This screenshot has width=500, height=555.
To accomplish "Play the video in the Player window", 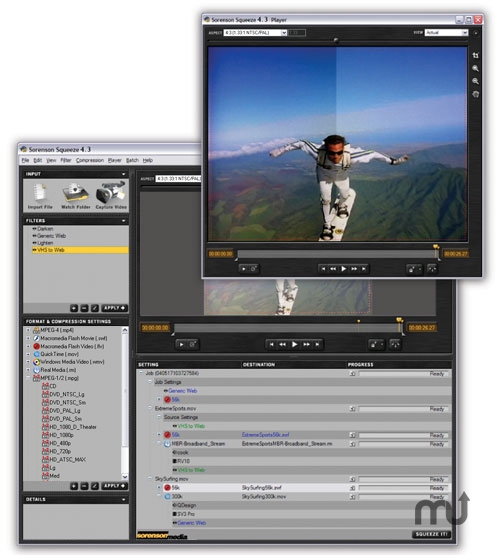I will (344, 269).
